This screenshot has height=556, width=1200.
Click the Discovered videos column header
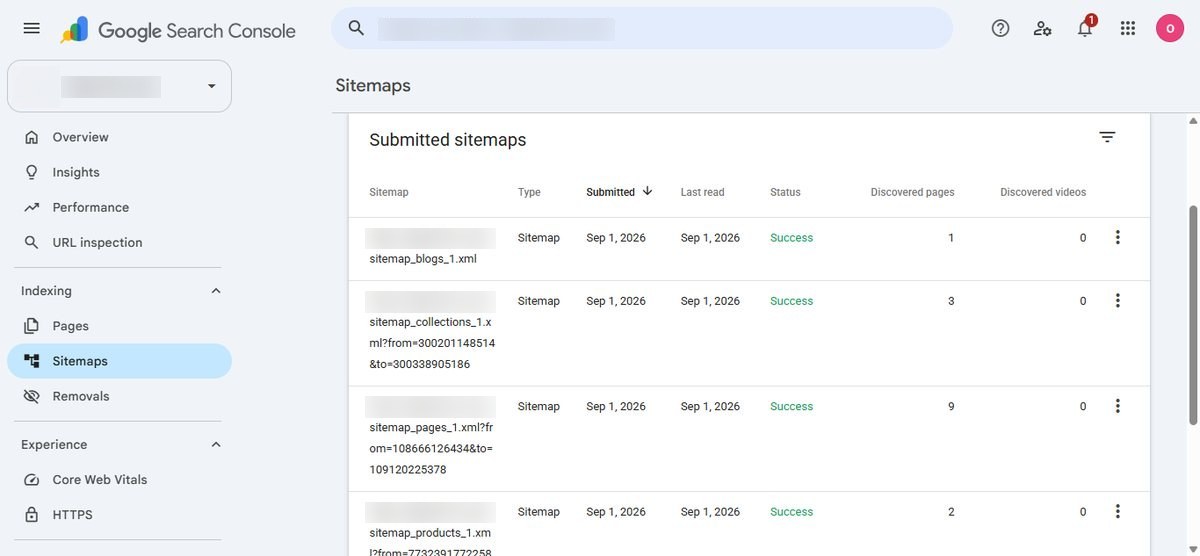click(x=1043, y=192)
